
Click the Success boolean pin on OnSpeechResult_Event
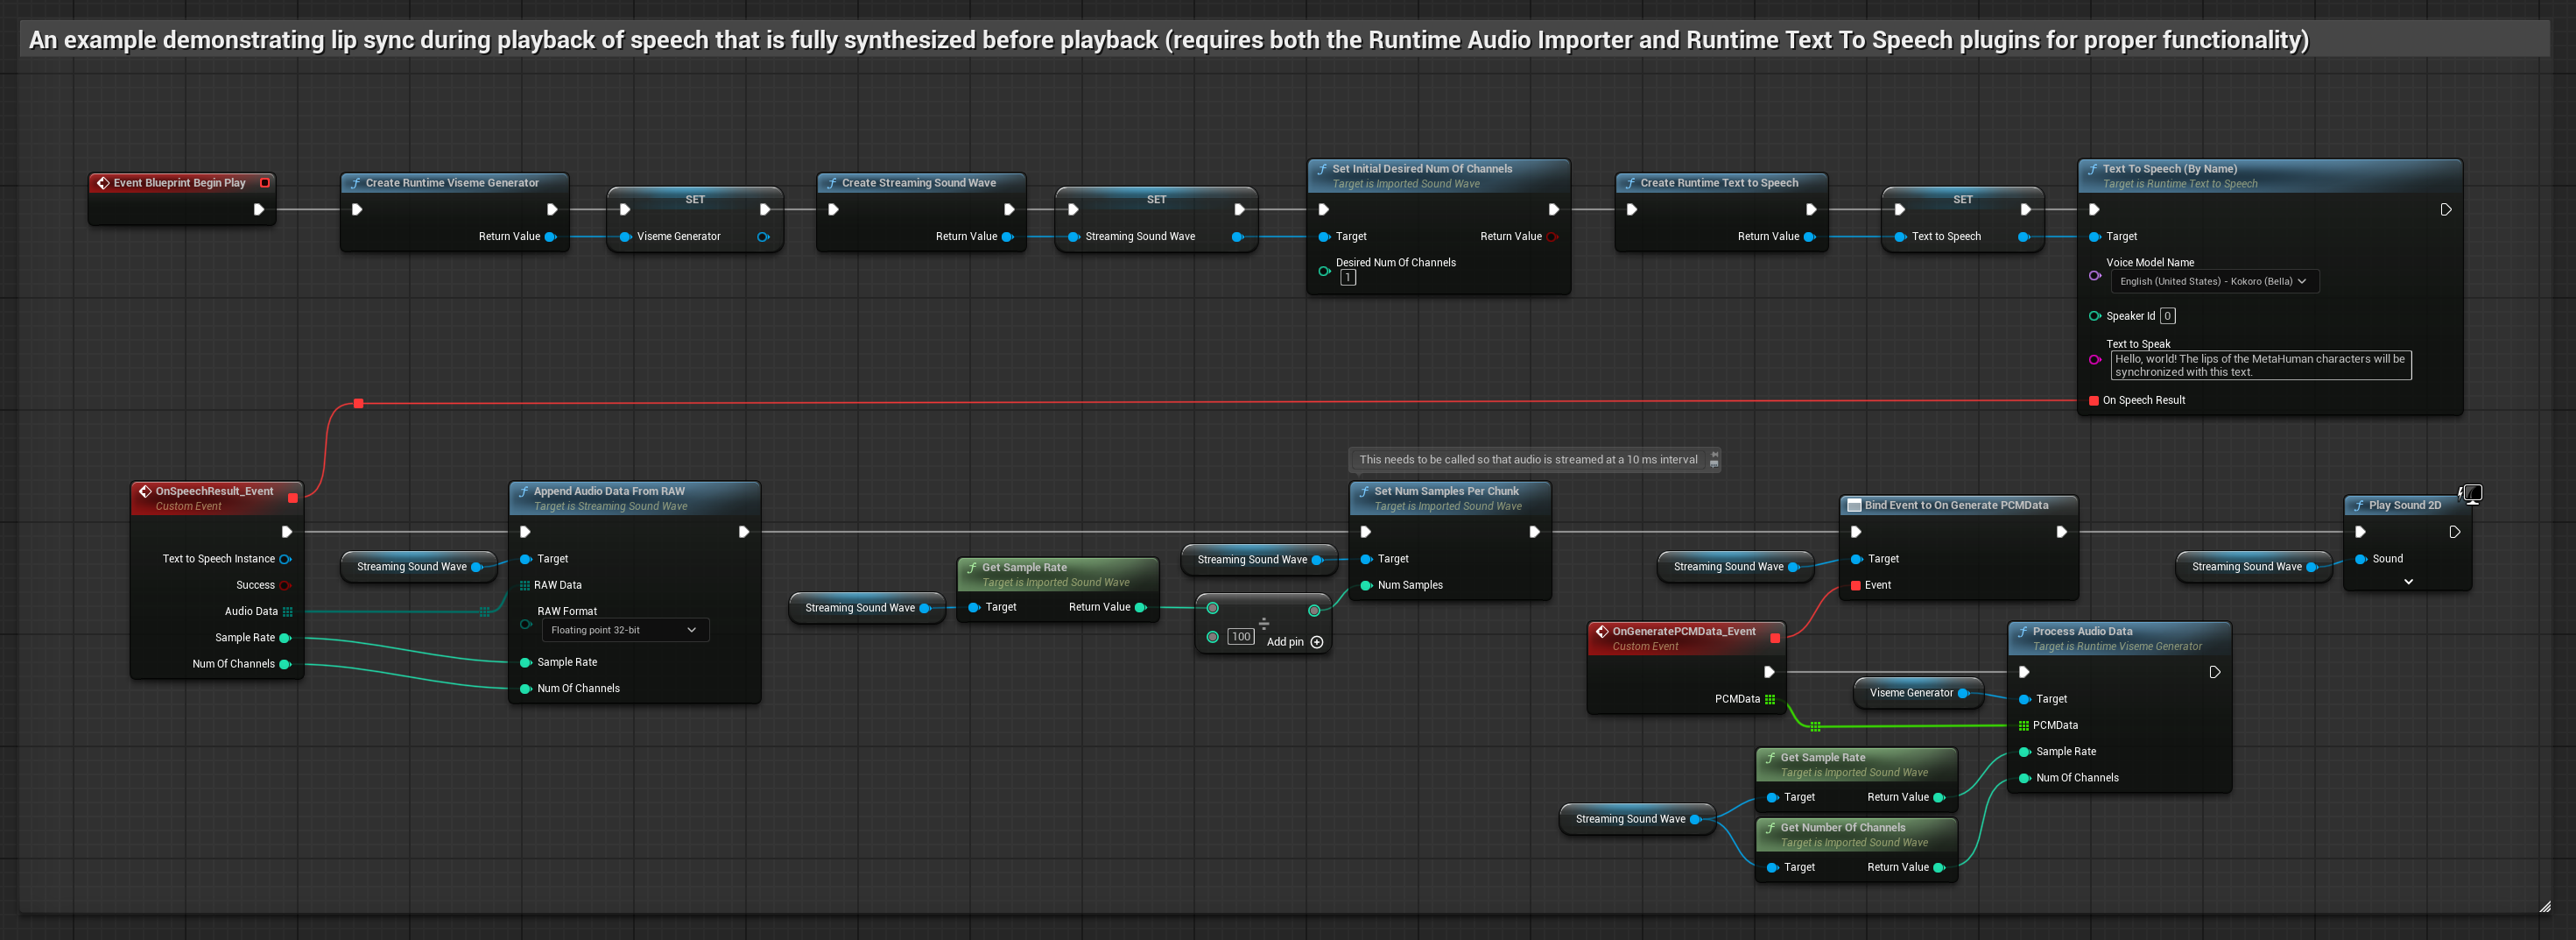pos(285,585)
